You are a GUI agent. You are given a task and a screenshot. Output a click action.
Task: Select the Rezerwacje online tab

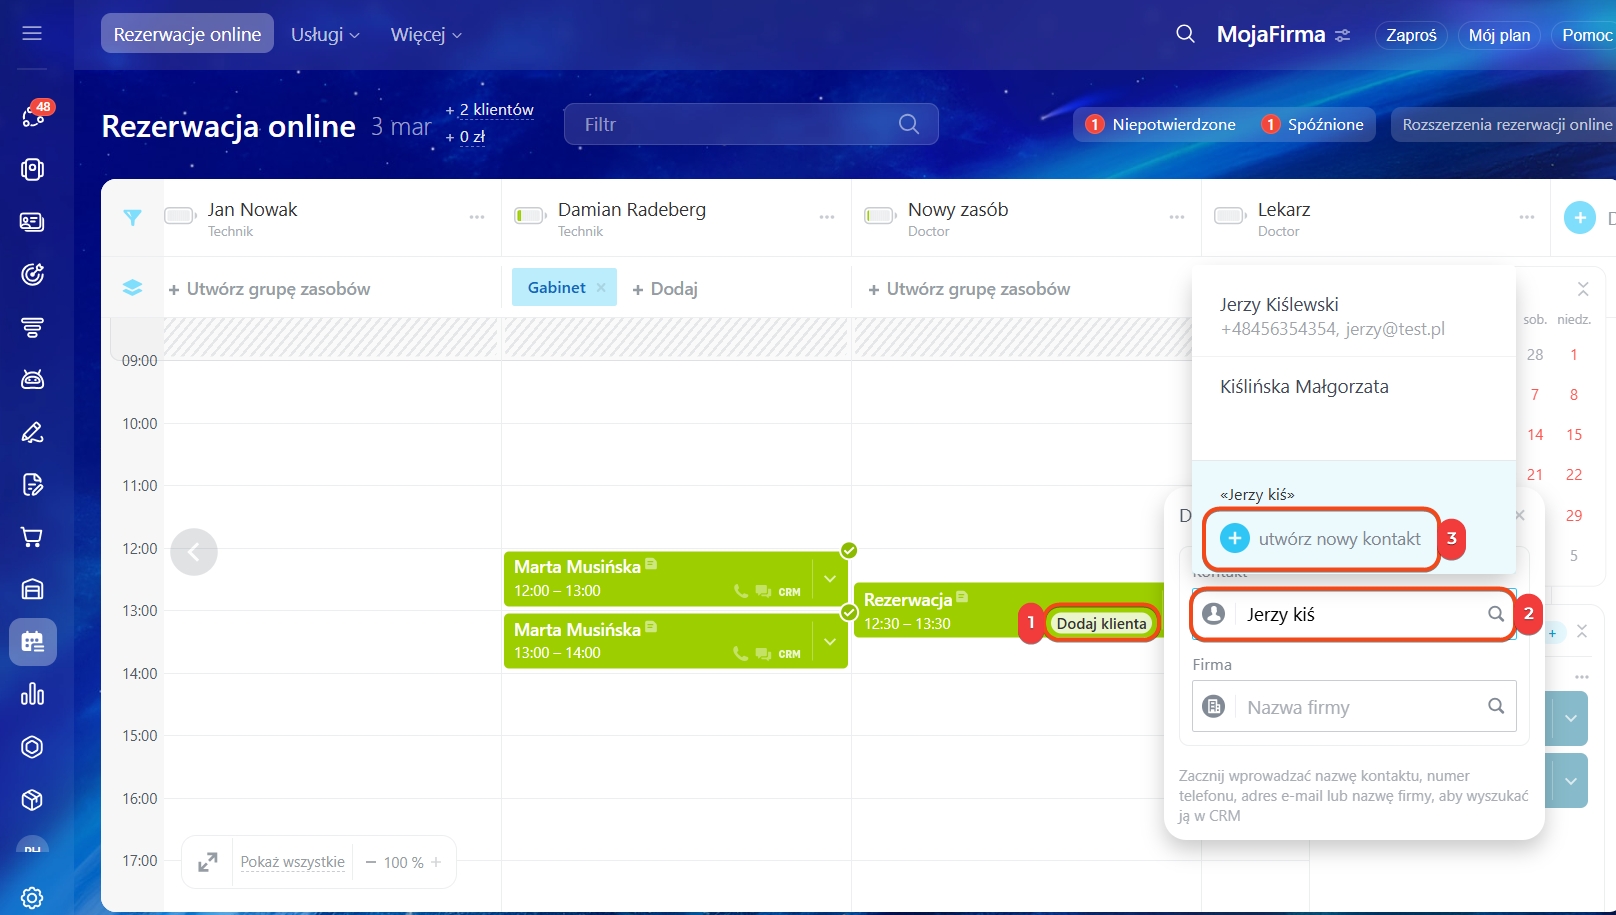(x=187, y=34)
